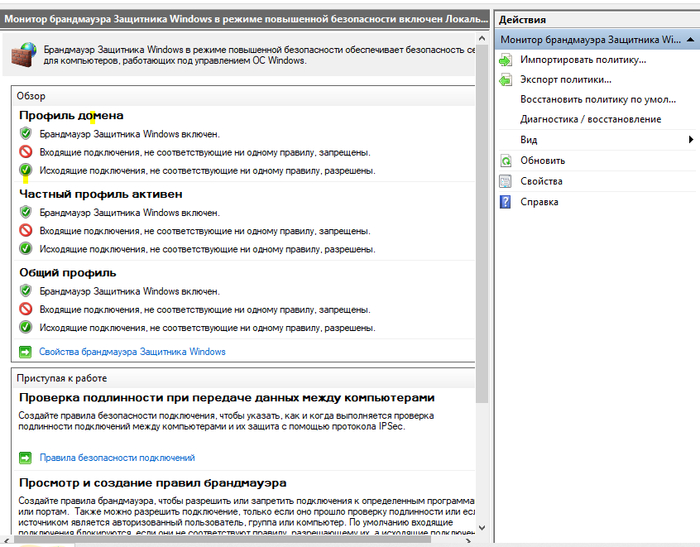The image size is (700, 547).
Task: Click domain profile text Брандмауэр Защитника Windows включен
Action: click(x=129, y=134)
